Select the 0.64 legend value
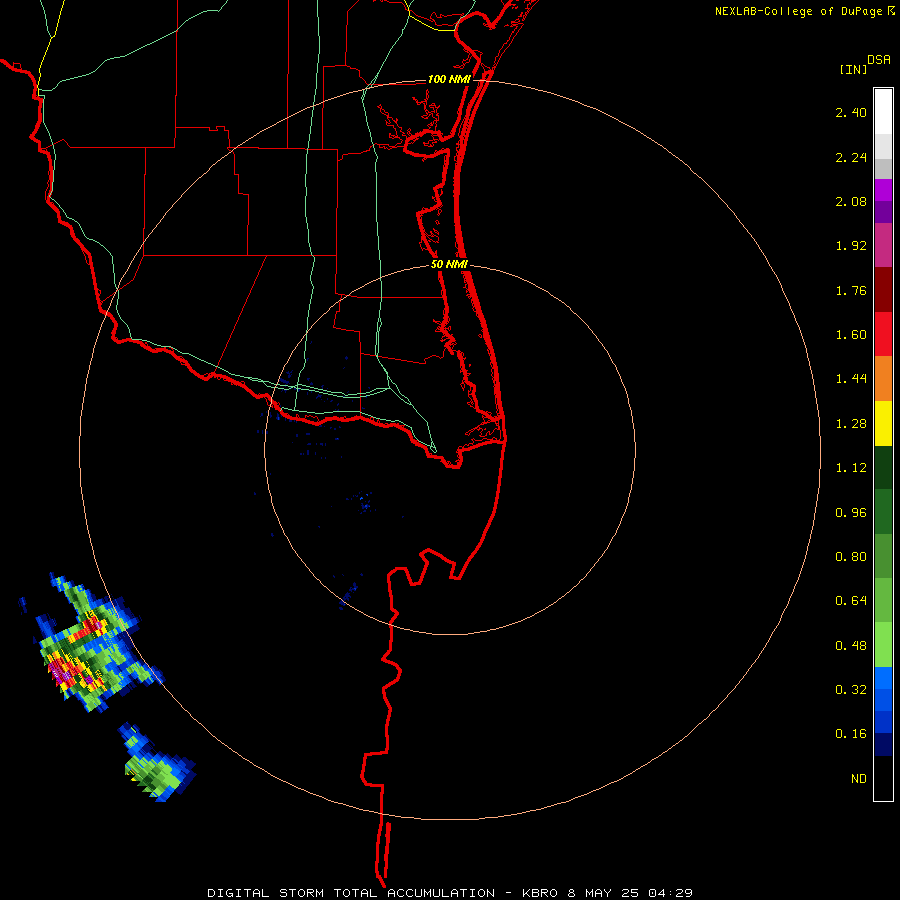Screen dimensions: 900x900 851,601
